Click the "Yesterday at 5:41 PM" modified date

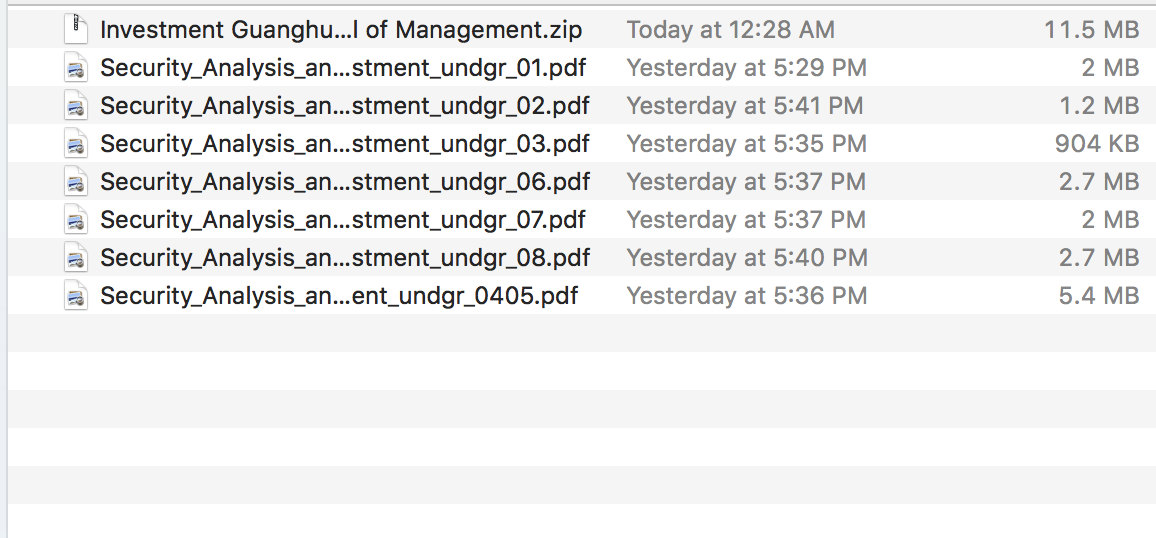746,106
